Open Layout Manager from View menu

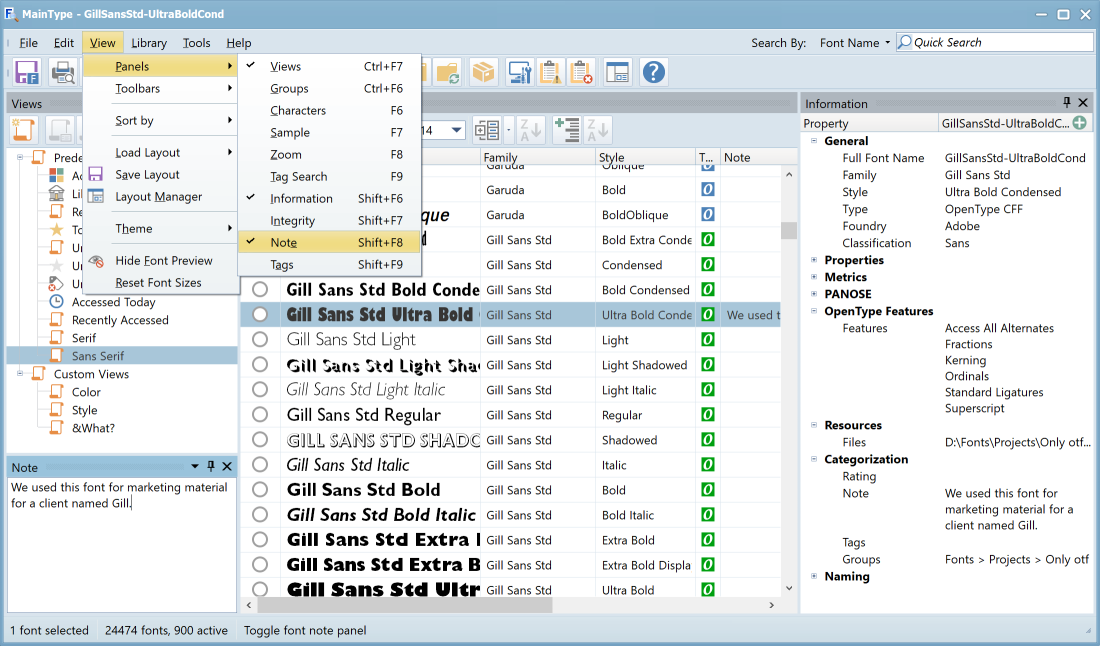[161, 197]
